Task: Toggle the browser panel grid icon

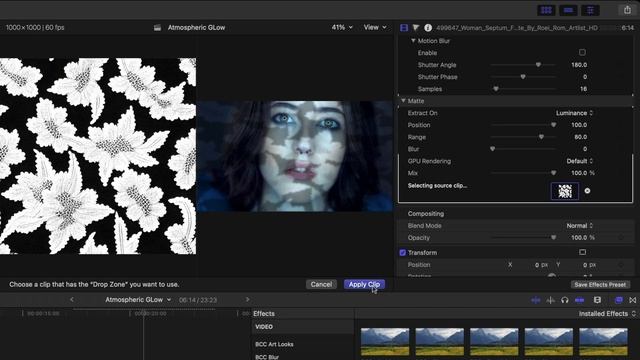Action: pyautogui.click(x=546, y=10)
